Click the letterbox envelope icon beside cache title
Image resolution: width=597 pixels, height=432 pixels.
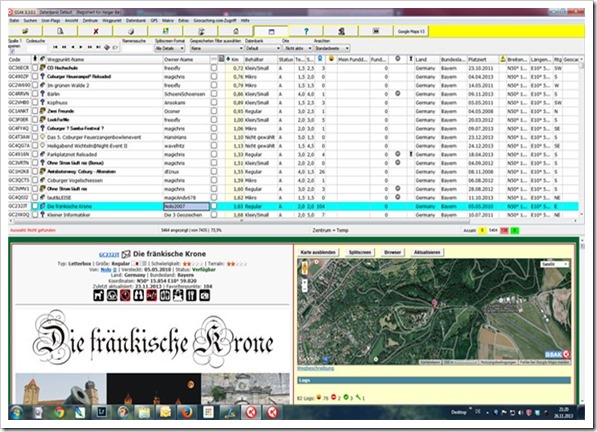click(126, 254)
